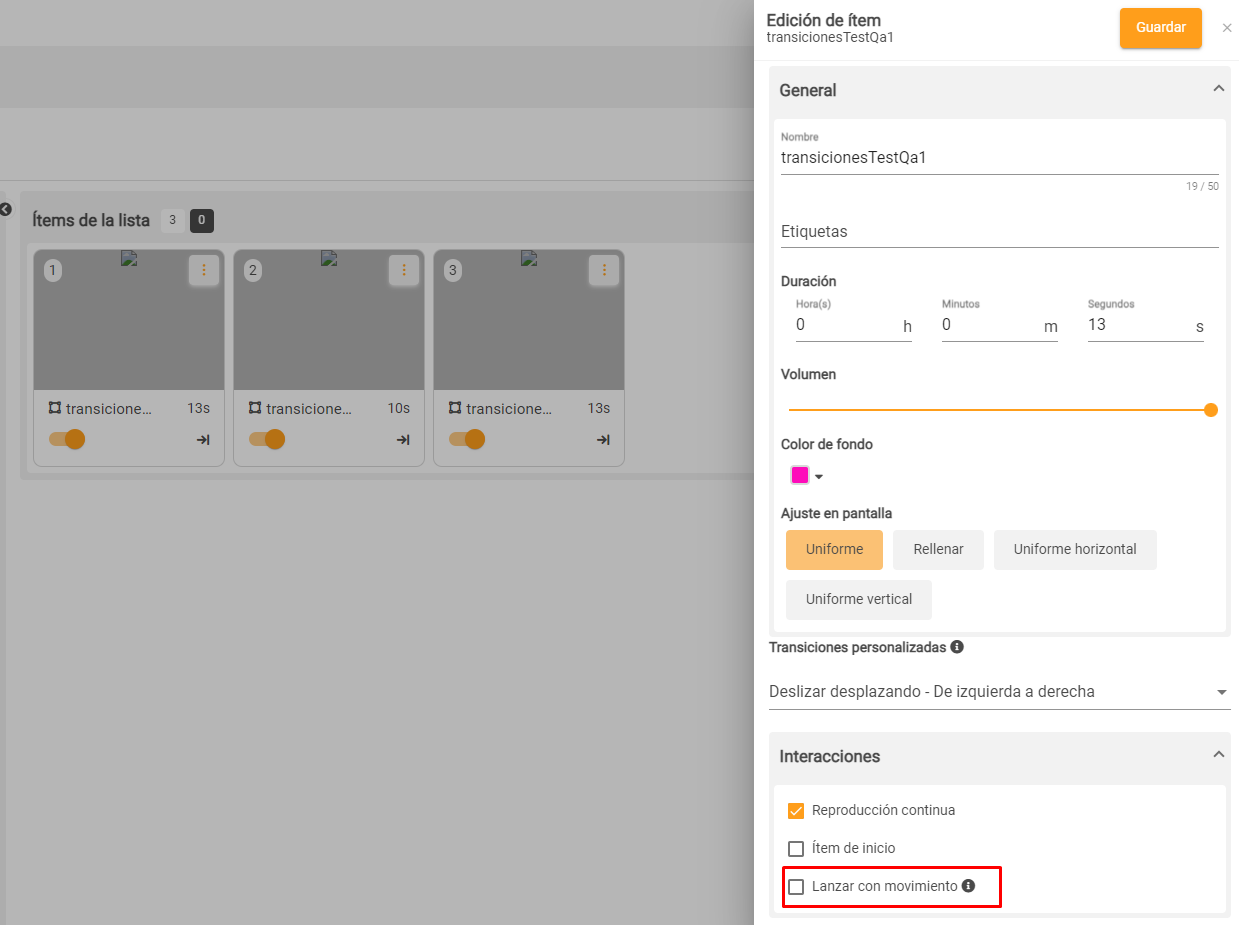The image size is (1239, 925).
Task: Open the Color de fondo swatch picker
Action: tap(806, 476)
